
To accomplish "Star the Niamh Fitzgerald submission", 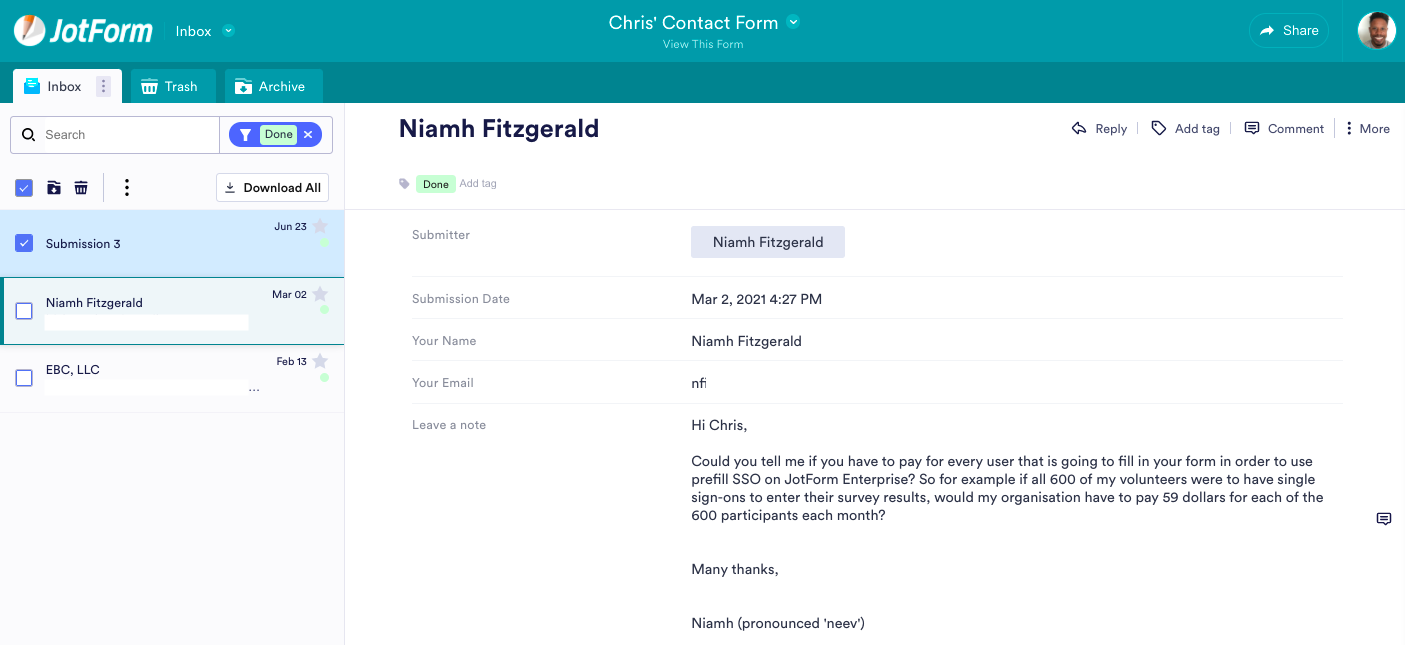I will (x=320, y=294).
